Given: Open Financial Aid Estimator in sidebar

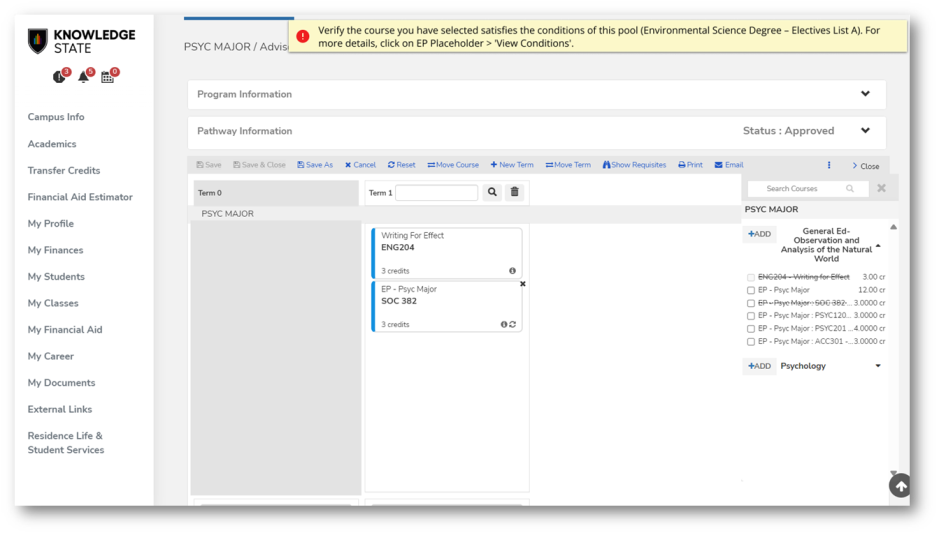Looking at the screenshot, I should (x=80, y=197).
